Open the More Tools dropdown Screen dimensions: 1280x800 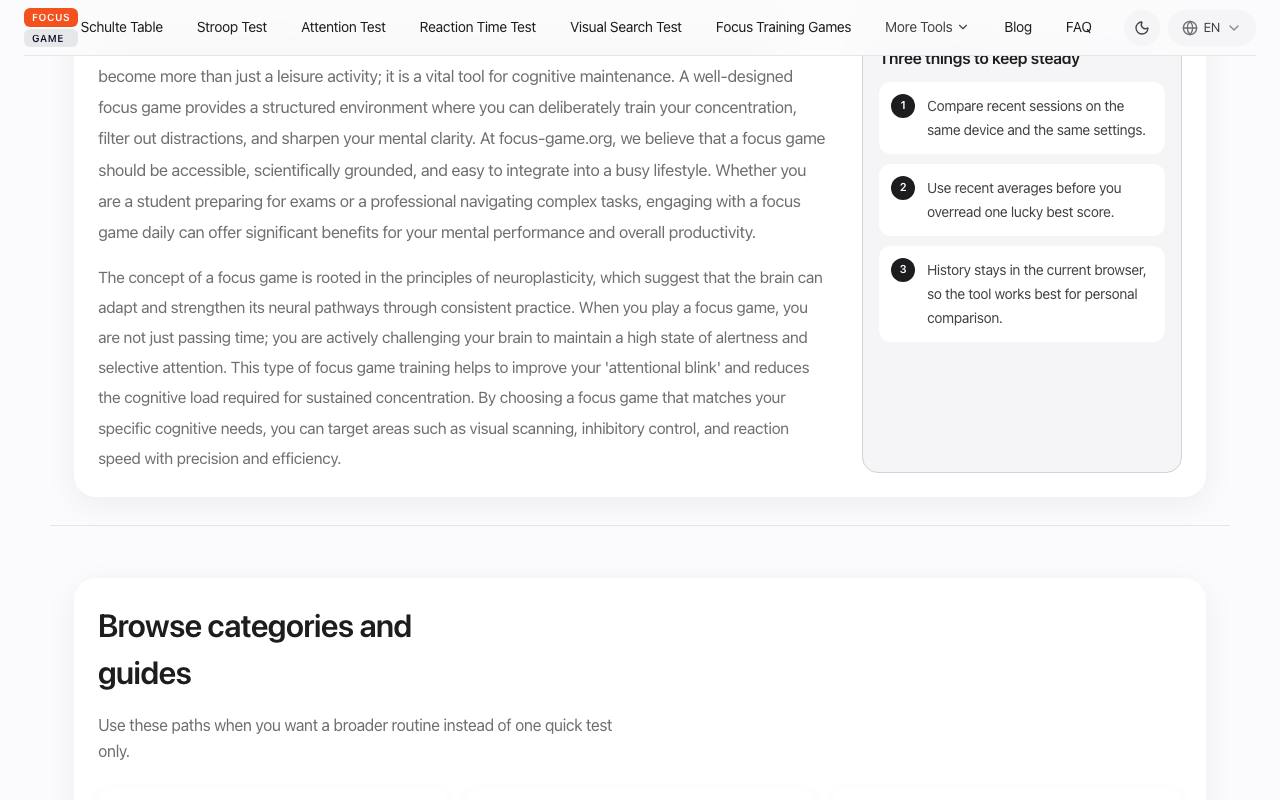(x=926, y=27)
